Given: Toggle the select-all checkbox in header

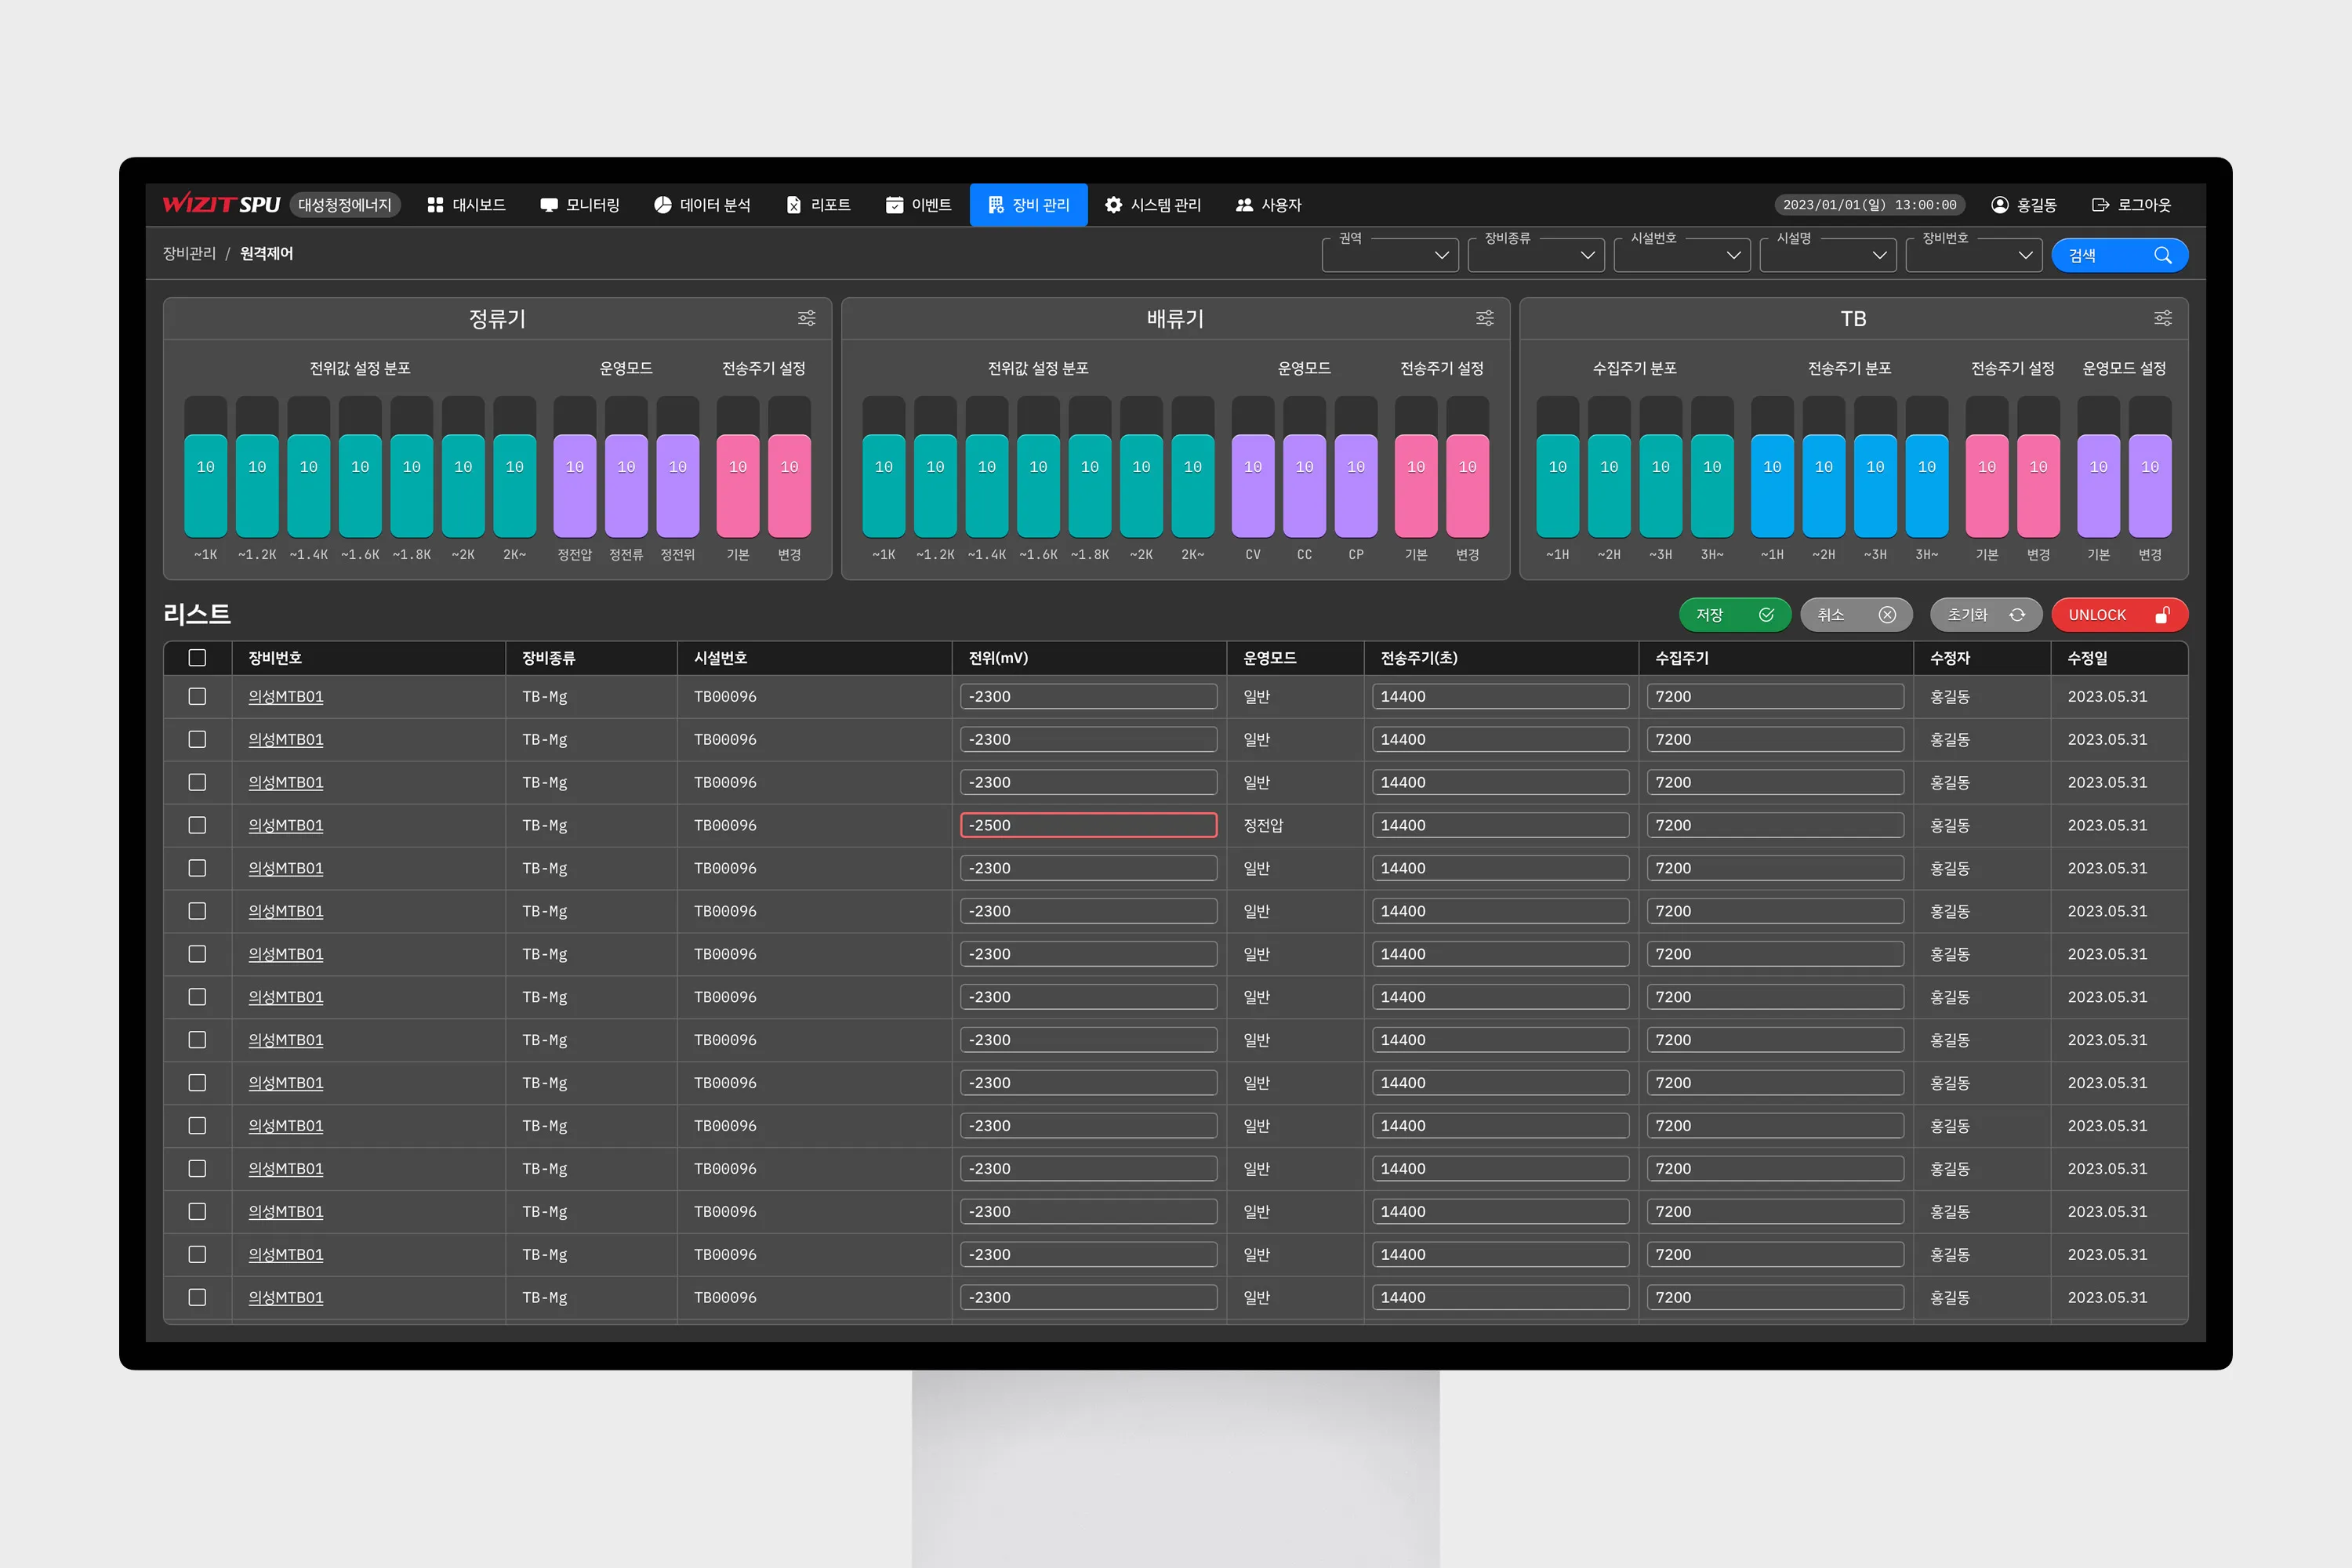Looking at the screenshot, I should (x=197, y=658).
